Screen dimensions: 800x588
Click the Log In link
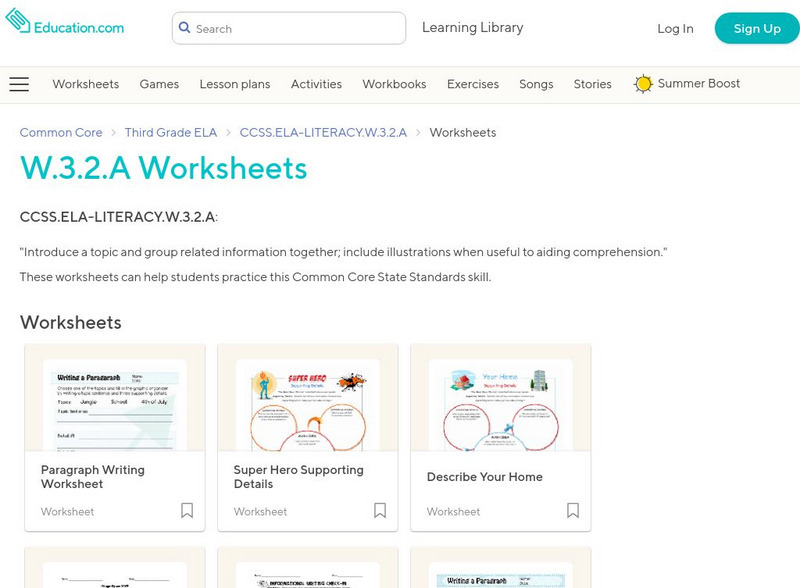point(675,29)
